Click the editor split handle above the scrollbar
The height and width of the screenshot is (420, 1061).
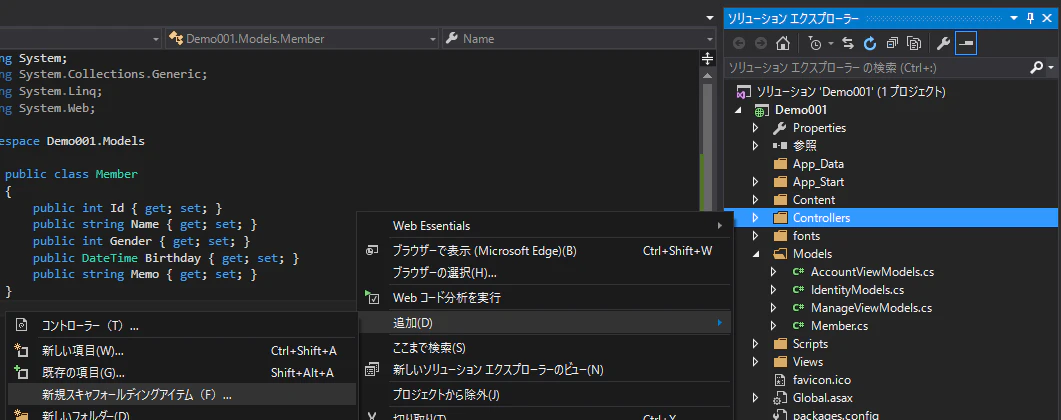(x=707, y=58)
